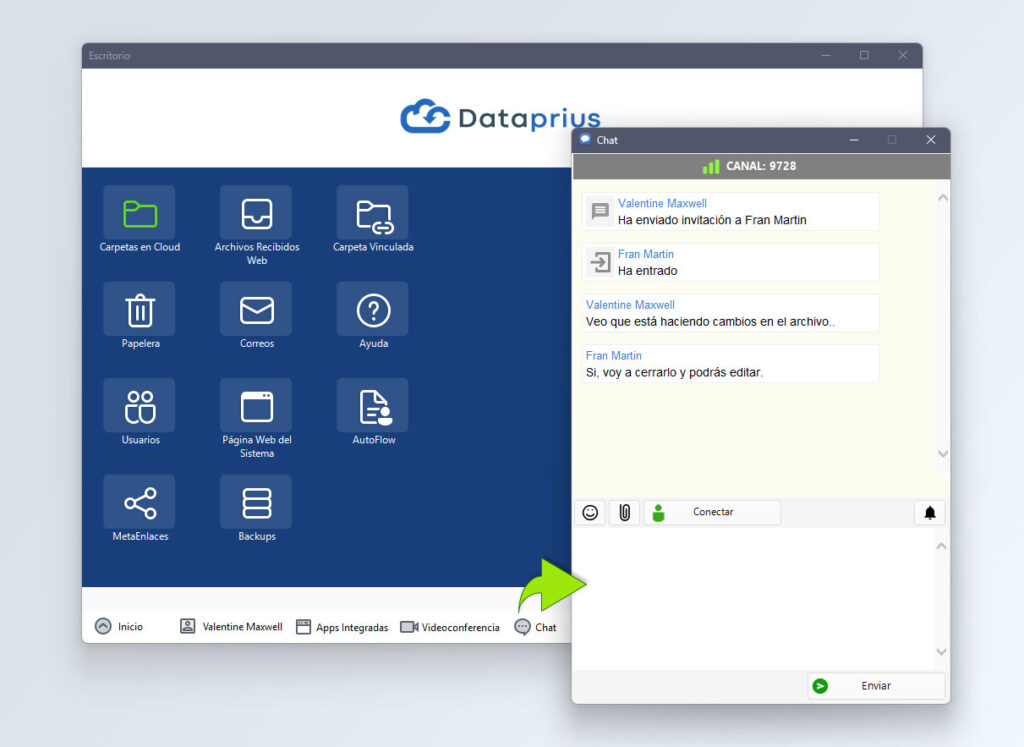Screen dimensions: 1024x747
Task: Open the Backups icon
Action: tap(256, 502)
